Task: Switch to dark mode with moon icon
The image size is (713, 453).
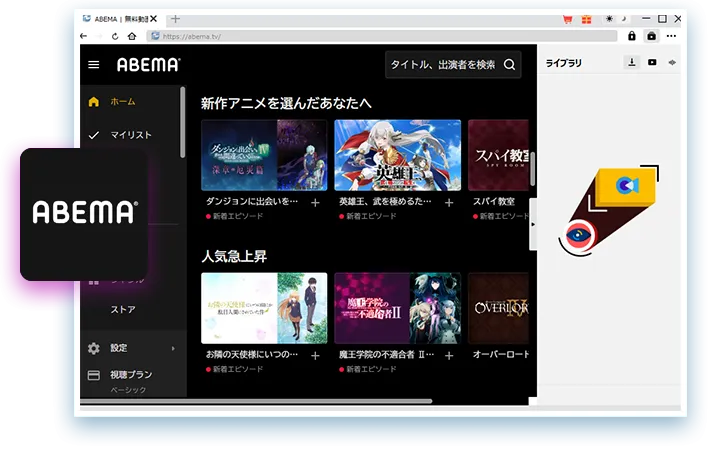Action: click(x=624, y=19)
